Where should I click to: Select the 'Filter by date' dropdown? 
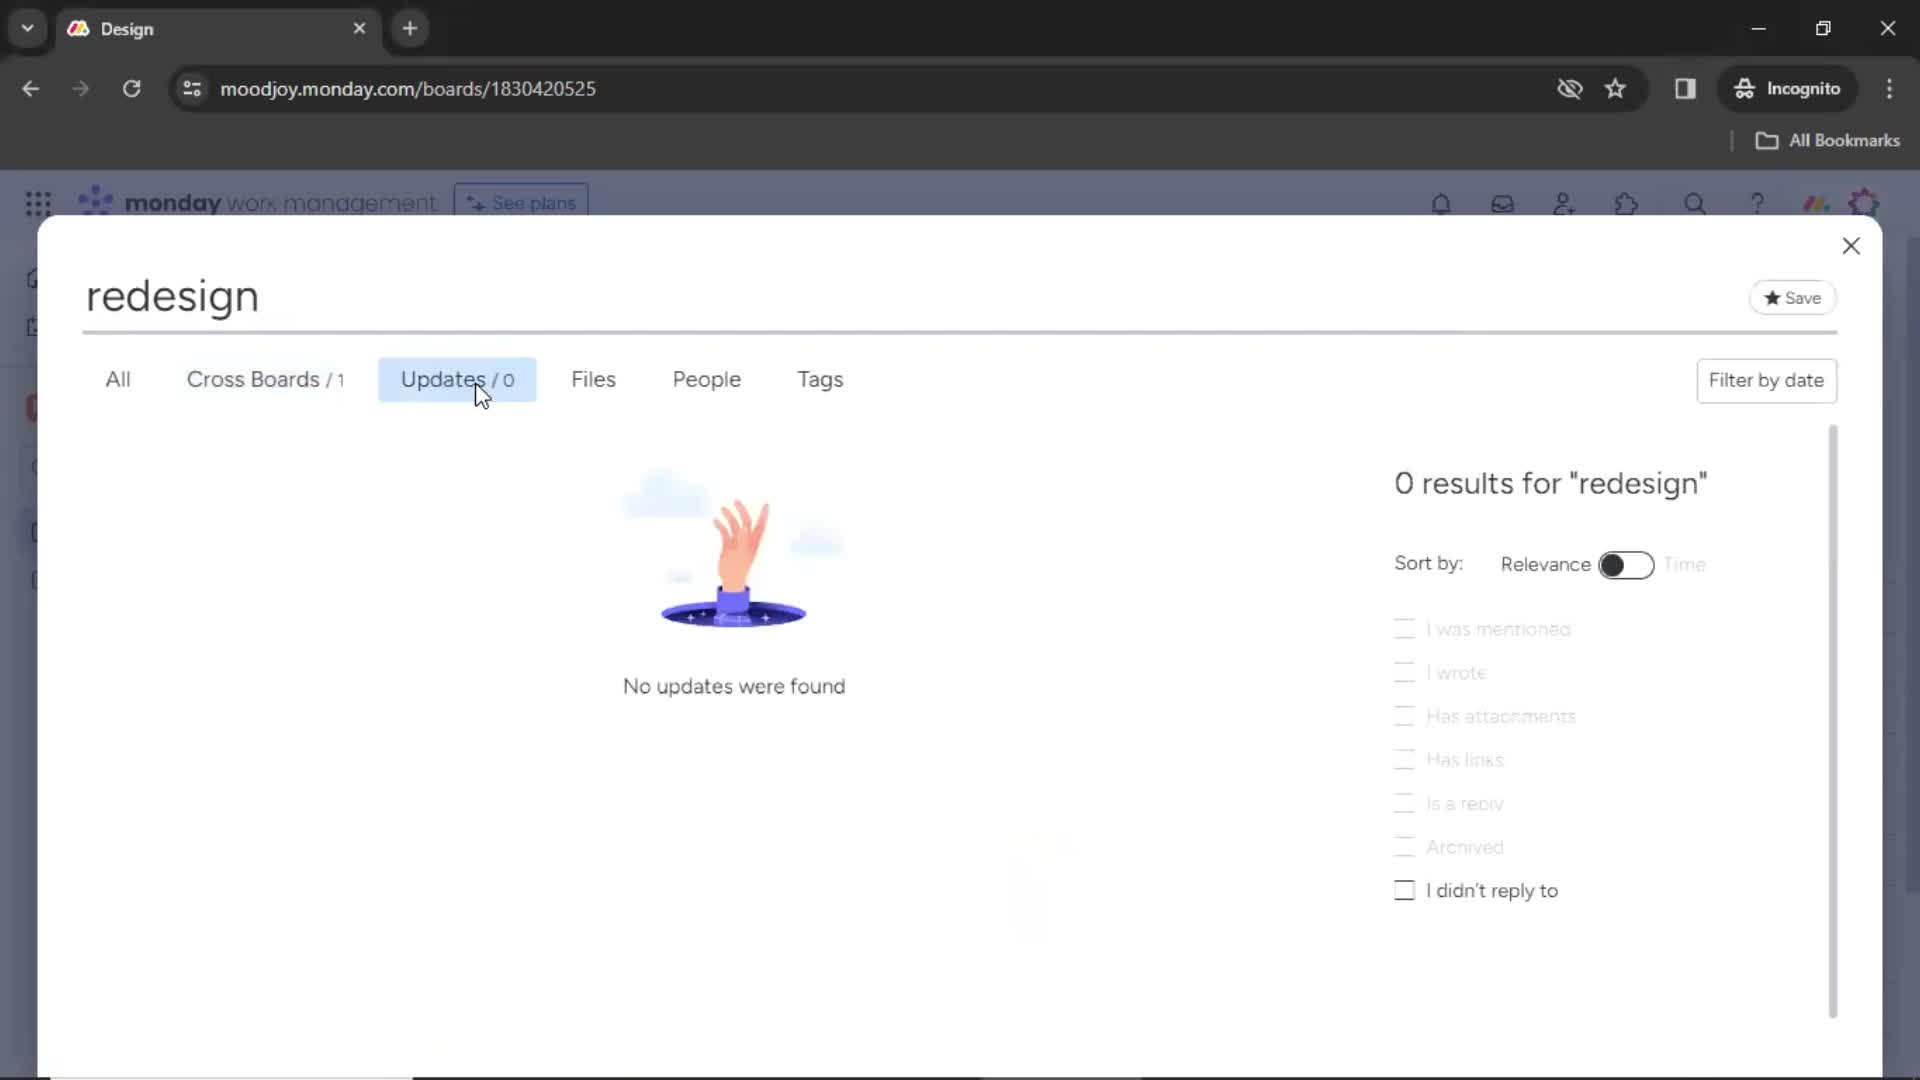coord(1766,380)
